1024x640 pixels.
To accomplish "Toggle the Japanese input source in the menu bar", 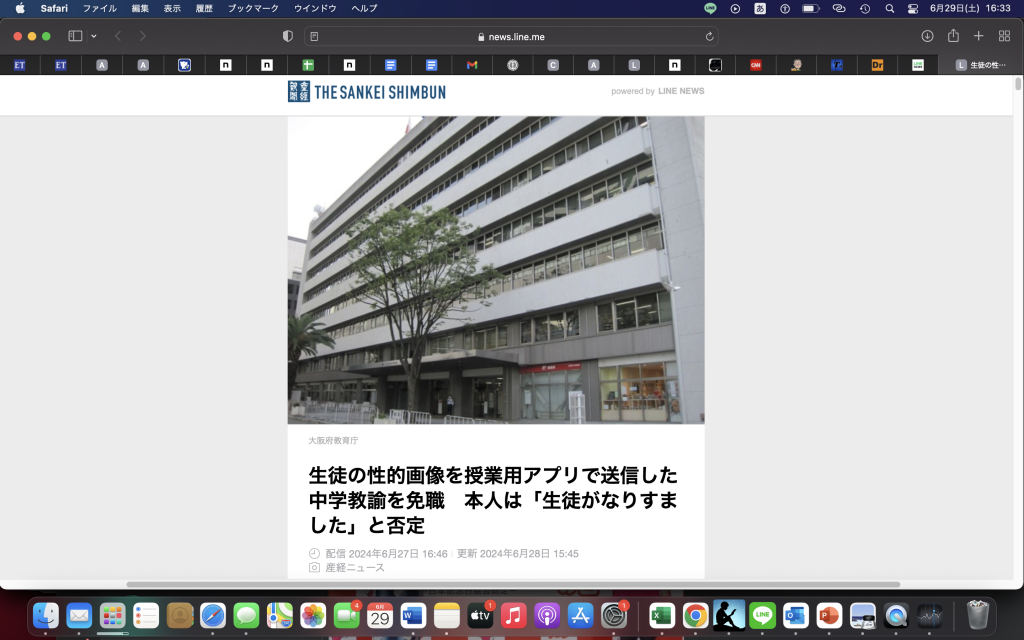I will tap(760, 8).
